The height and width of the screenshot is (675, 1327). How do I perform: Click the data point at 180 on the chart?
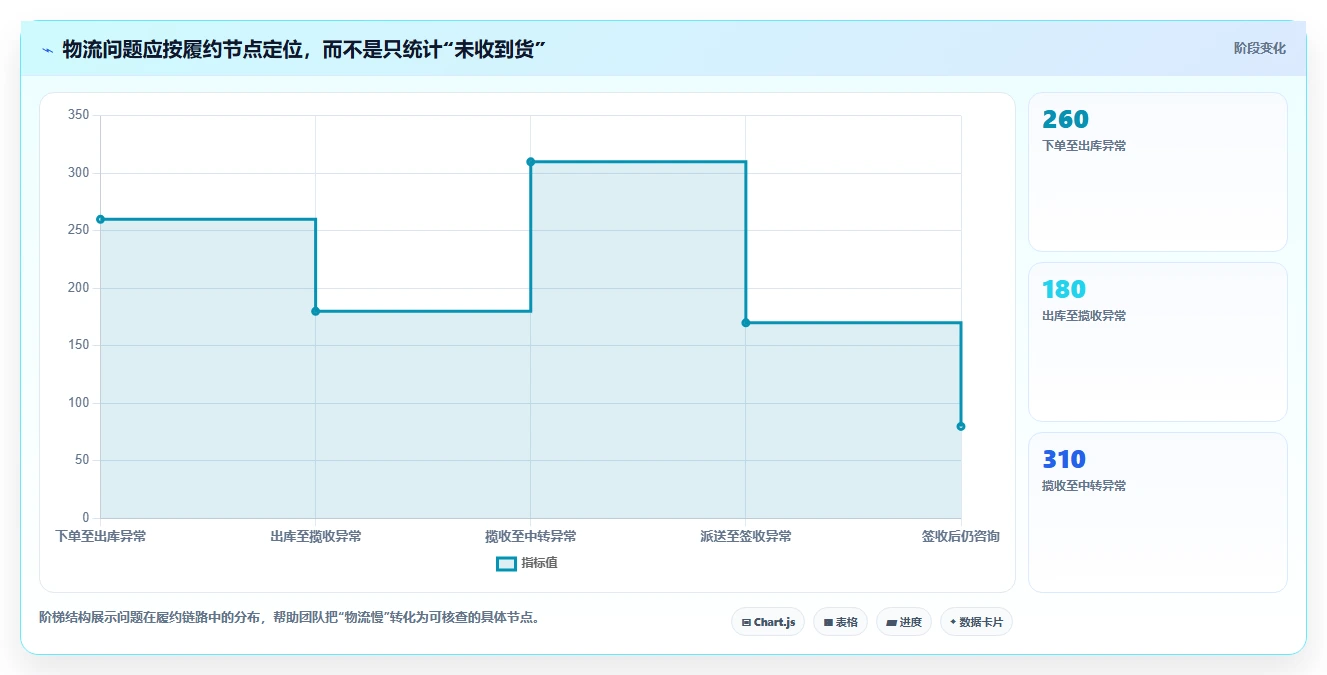click(x=316, y=311)
